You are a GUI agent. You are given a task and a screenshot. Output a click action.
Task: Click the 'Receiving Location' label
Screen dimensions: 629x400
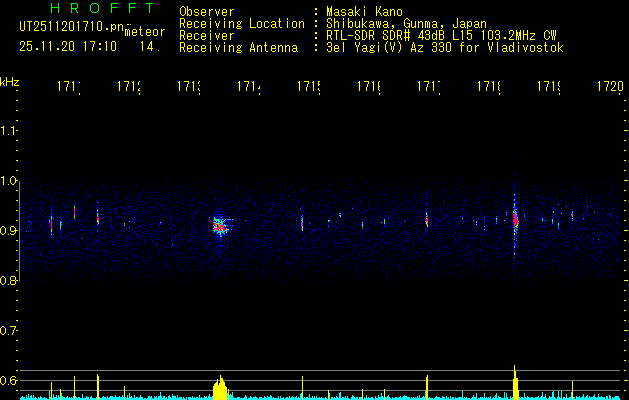pos(242,24)
